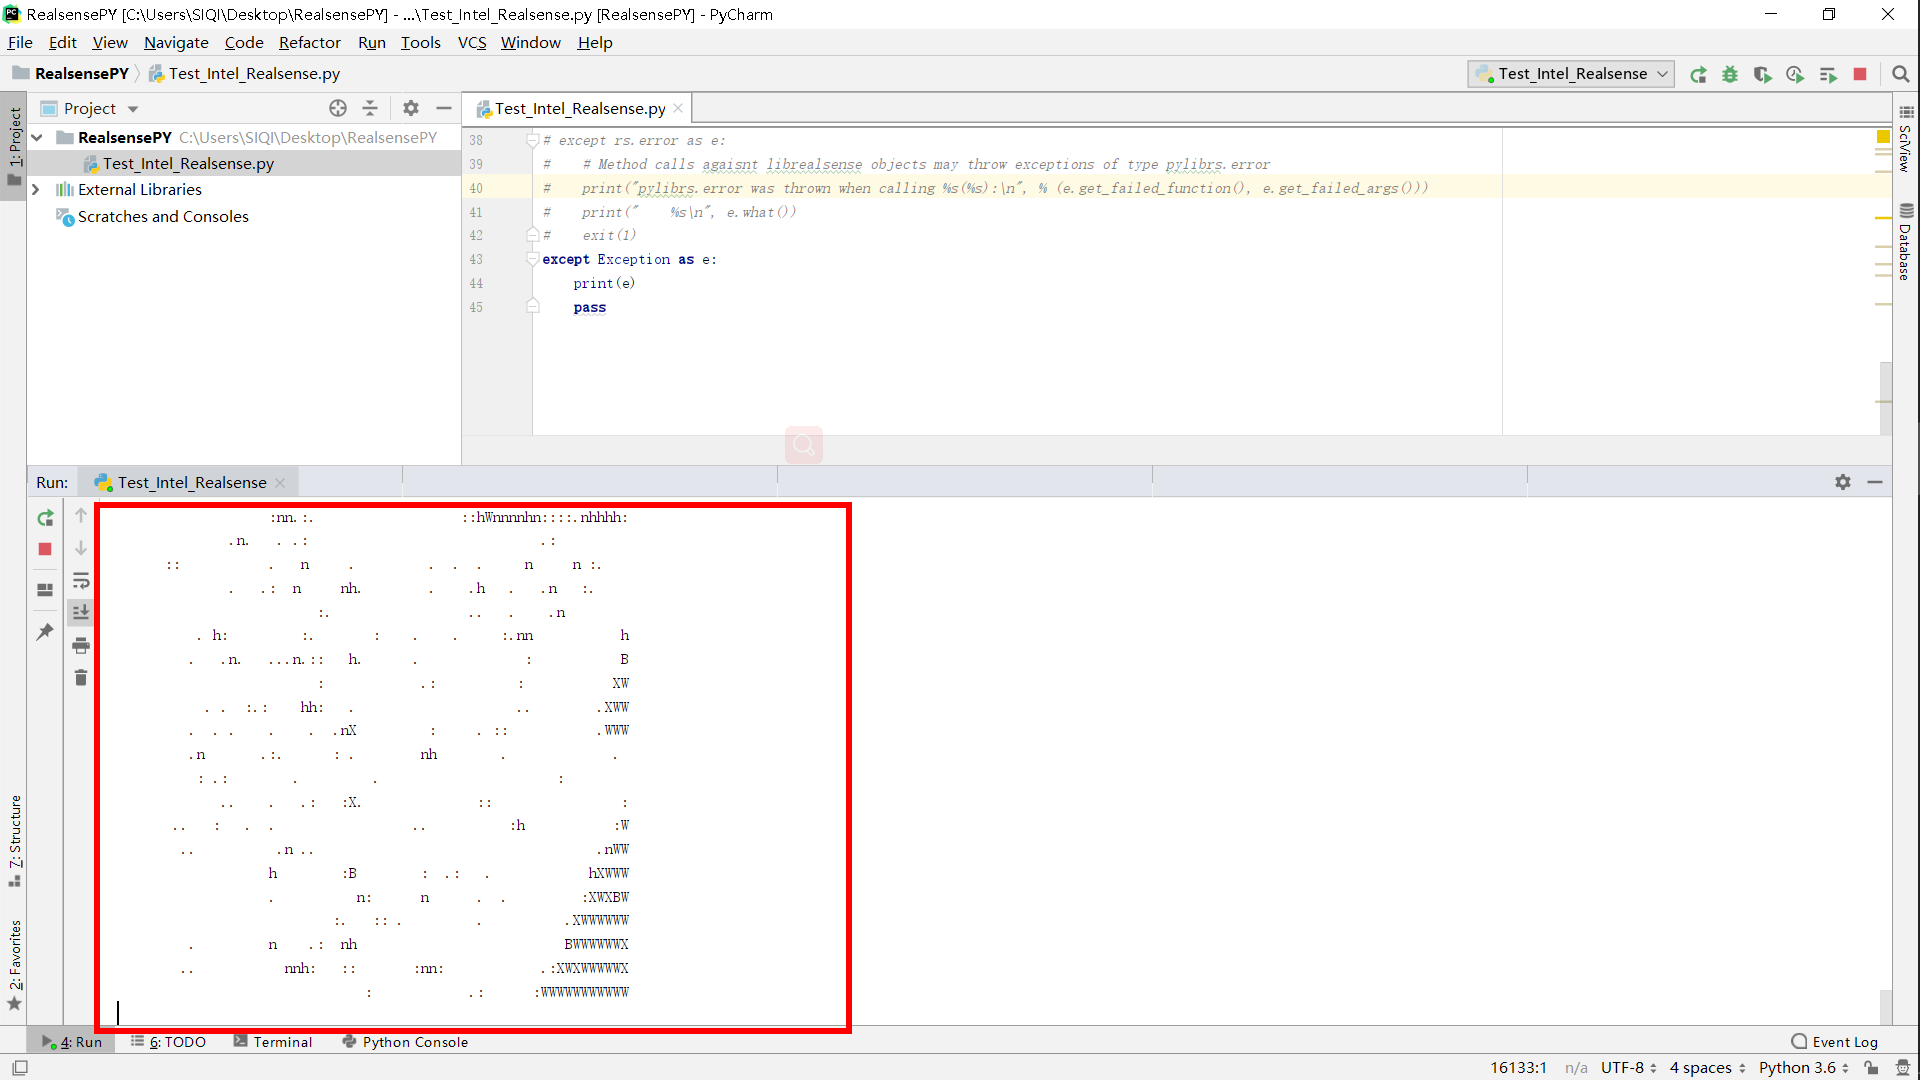The image size is (1920, 1080).
Task: Click the run console vertical scrollbar
Action: [1885, 1005]
